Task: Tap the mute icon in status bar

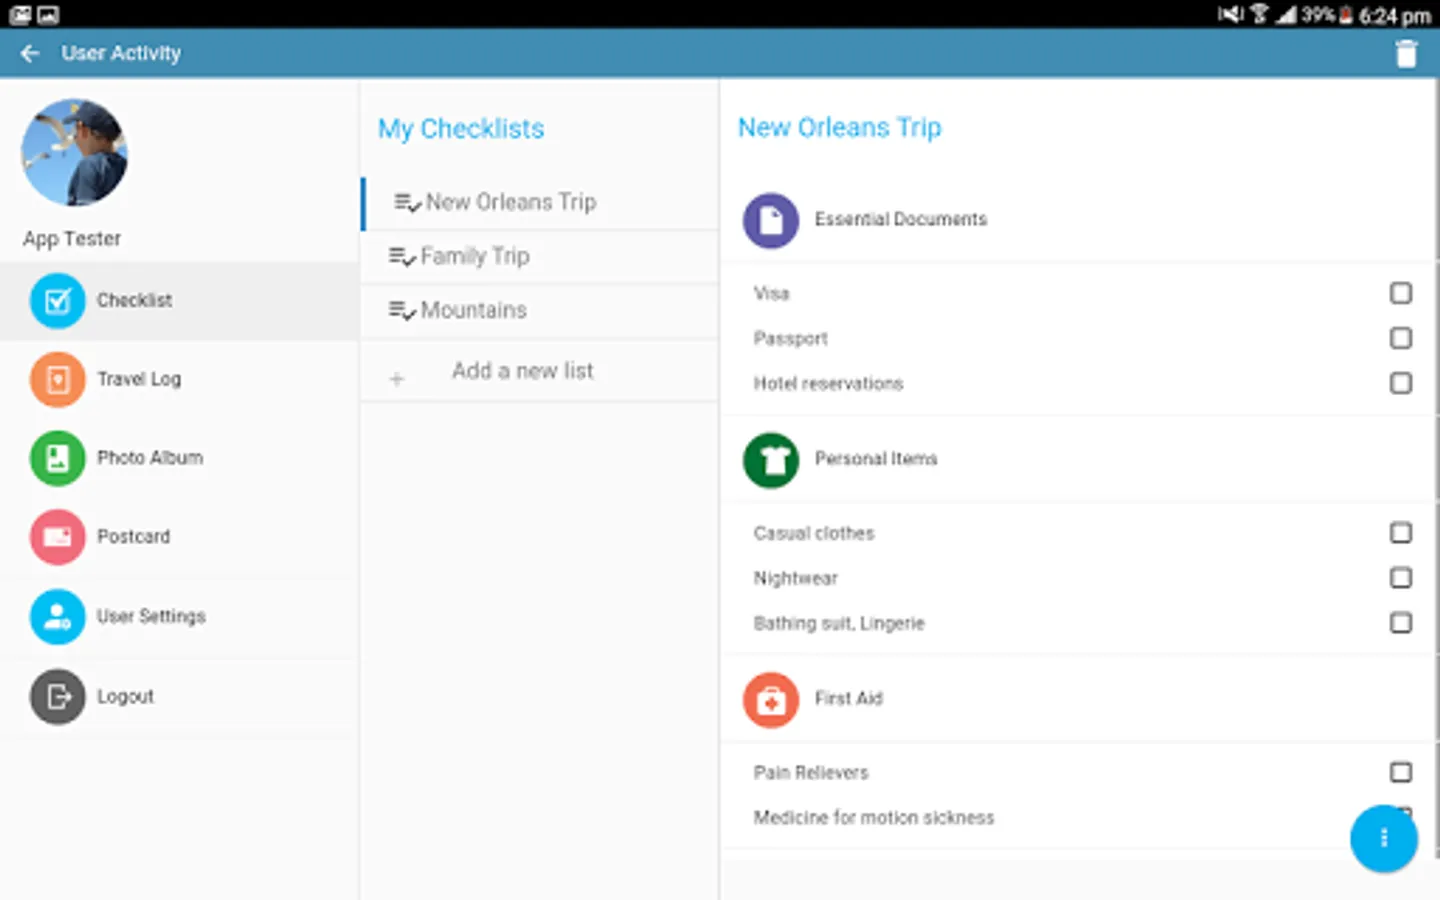Action: [1230, 13]
